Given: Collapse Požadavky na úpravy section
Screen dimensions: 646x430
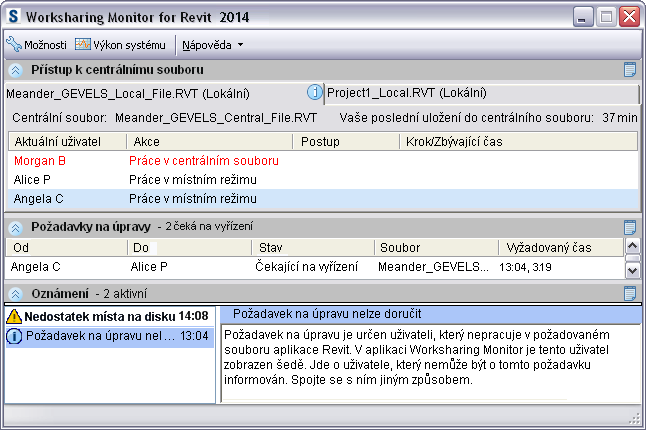Looking at the screenshot, I should click(15, 227).
